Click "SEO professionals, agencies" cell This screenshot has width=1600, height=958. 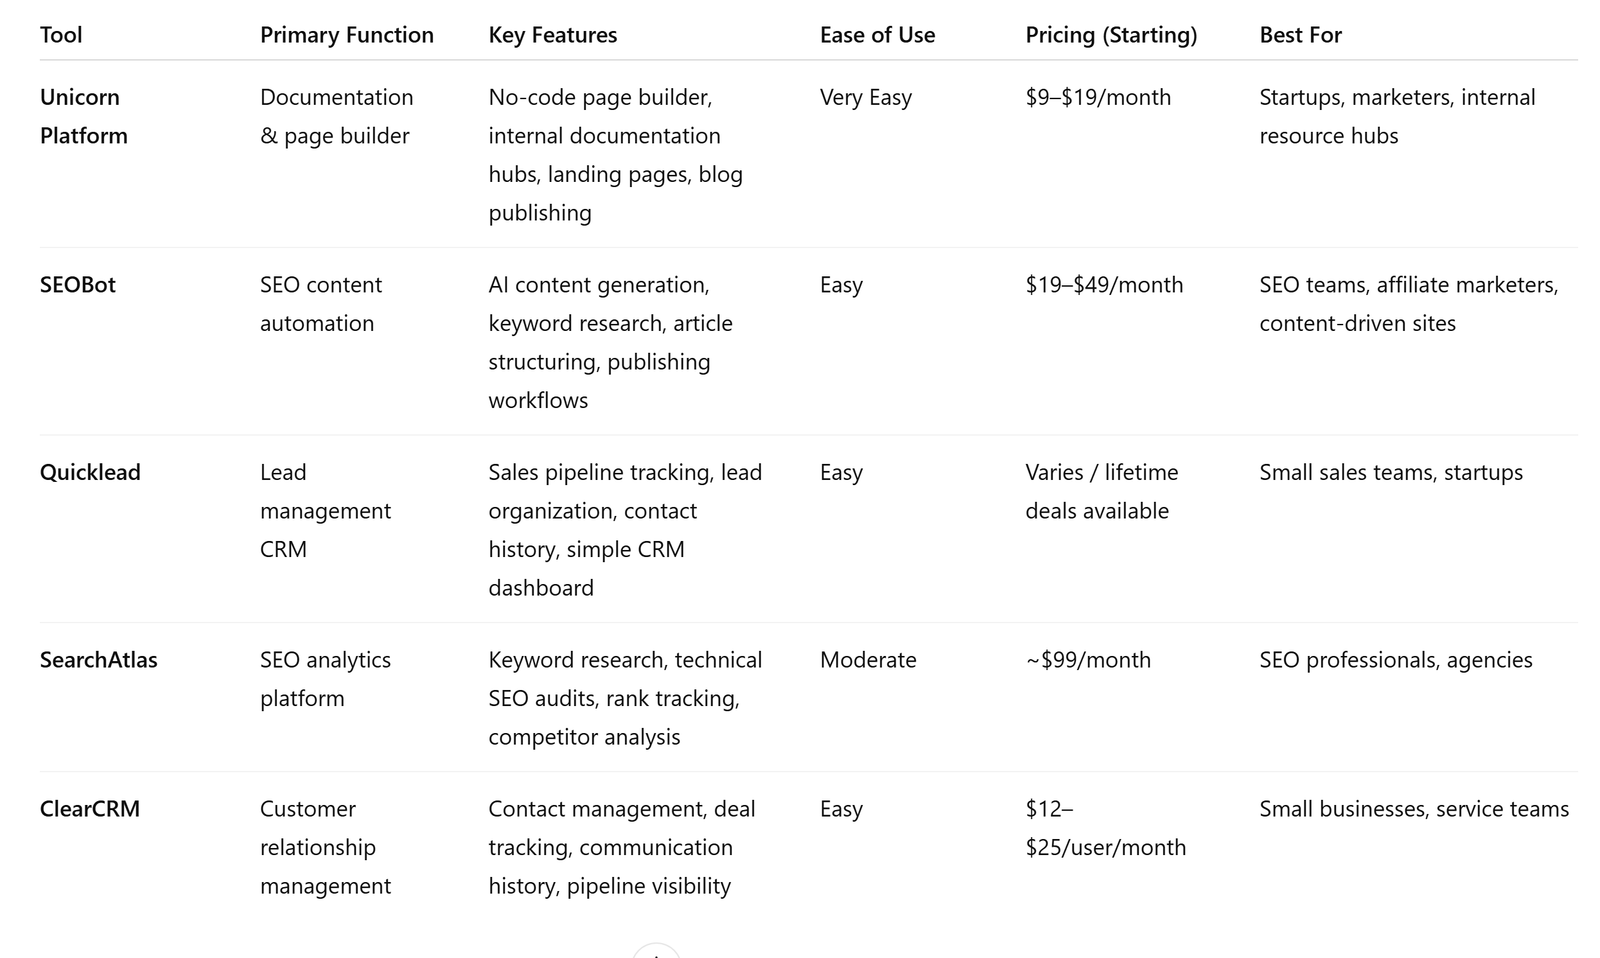tap(1396, 660)
